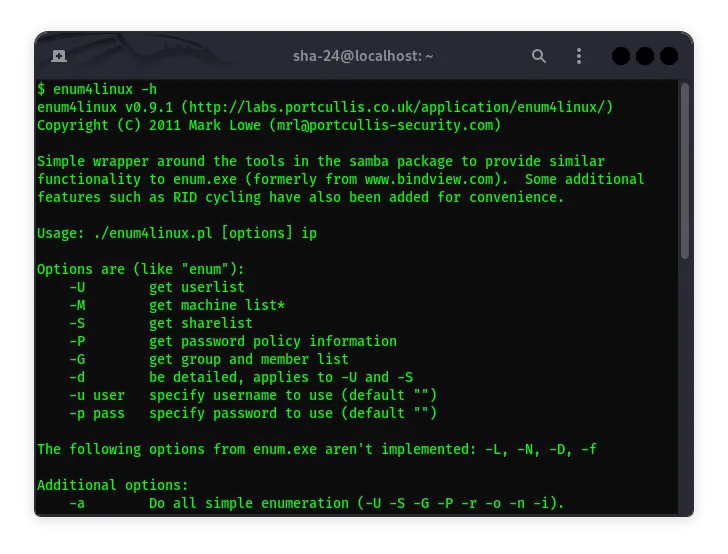Click the Additional options: heading
This screenshot has height=554, width=728.
coord(113,485)
